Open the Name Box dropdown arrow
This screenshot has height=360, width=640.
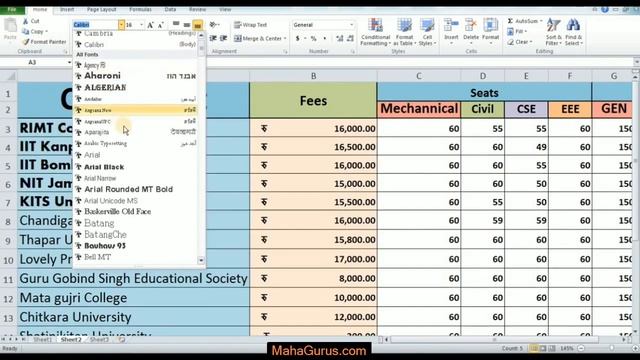tap(69, 62)
